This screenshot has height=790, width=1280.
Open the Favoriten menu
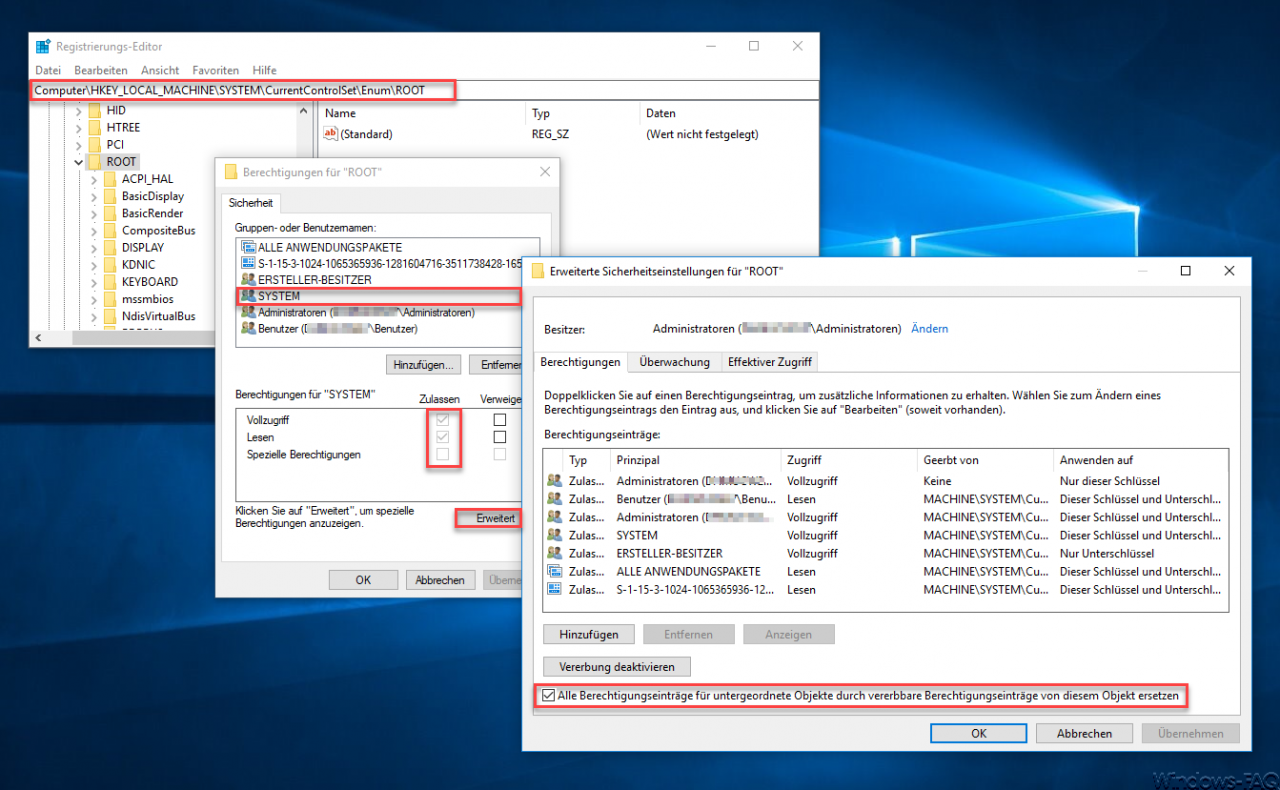(x=216, y=70)
